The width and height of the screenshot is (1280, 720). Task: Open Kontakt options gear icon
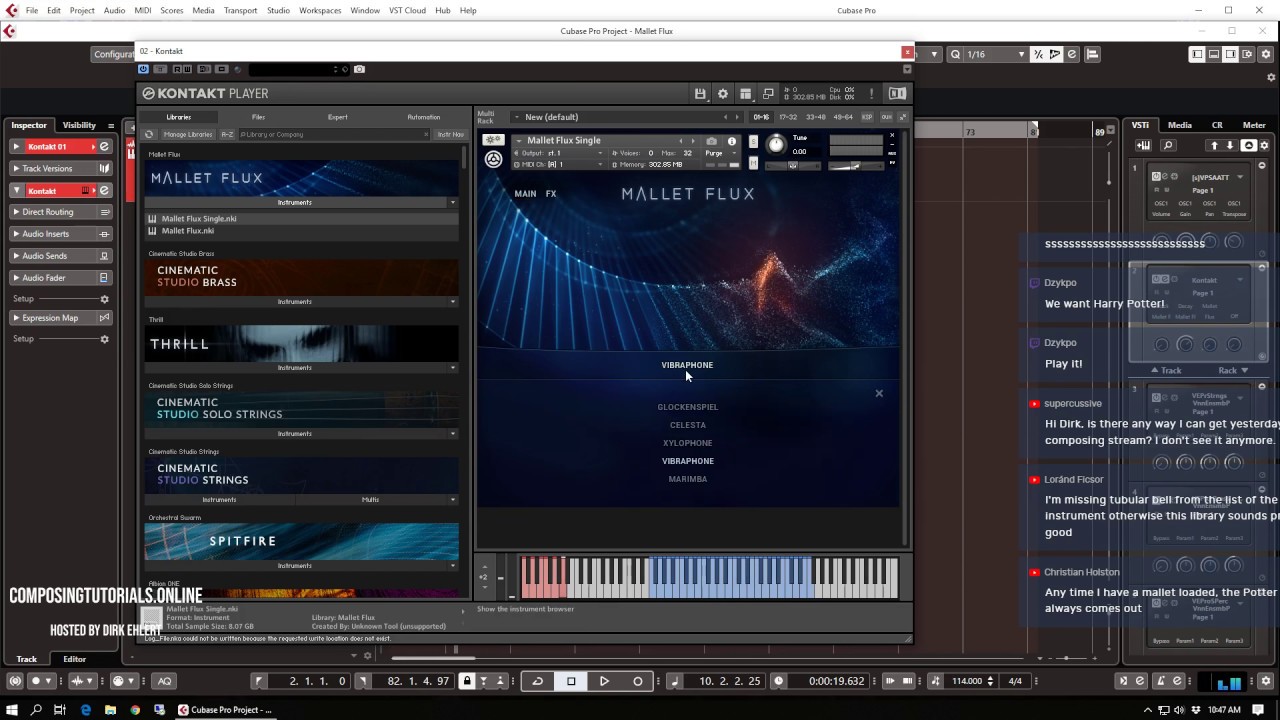[x=723, y=93]
